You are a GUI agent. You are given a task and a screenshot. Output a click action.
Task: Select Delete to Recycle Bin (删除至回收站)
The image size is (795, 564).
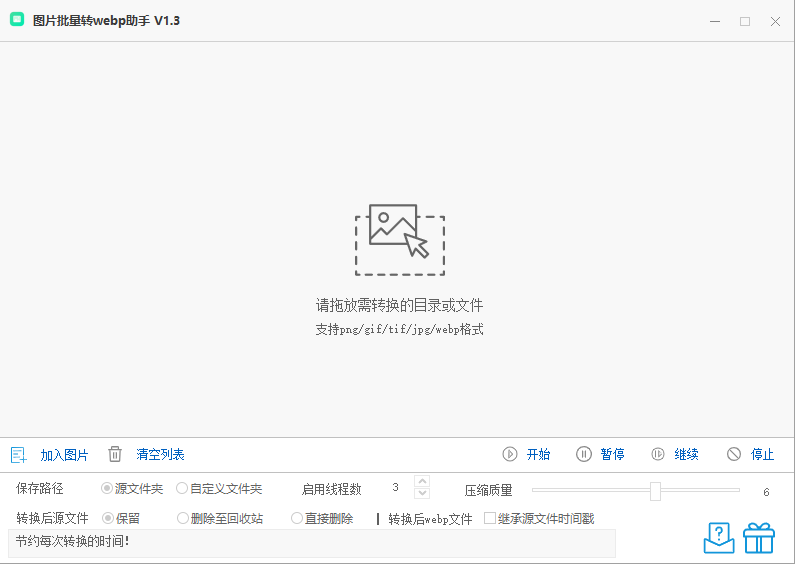click(x=182, y=519)
